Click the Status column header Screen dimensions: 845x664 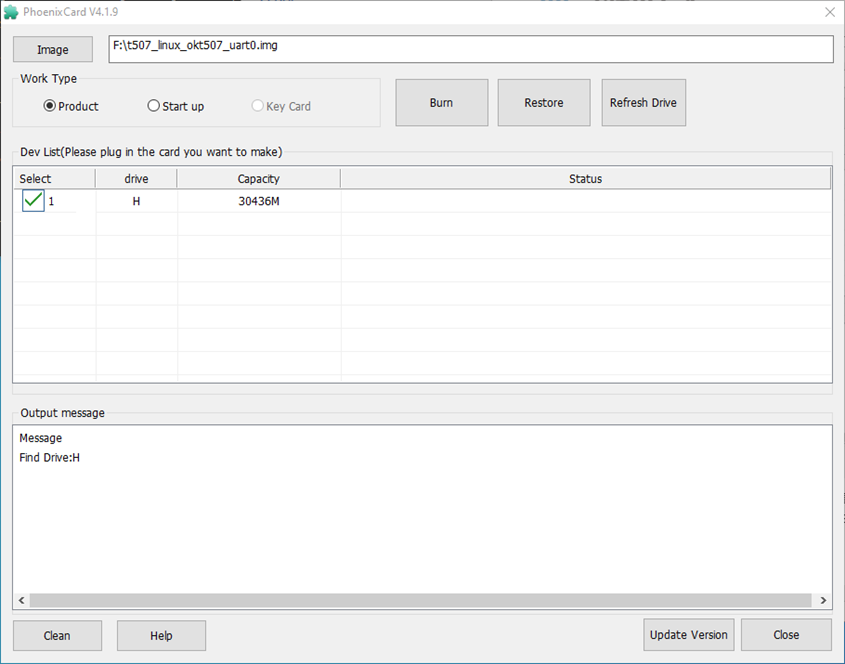(585, 179)
